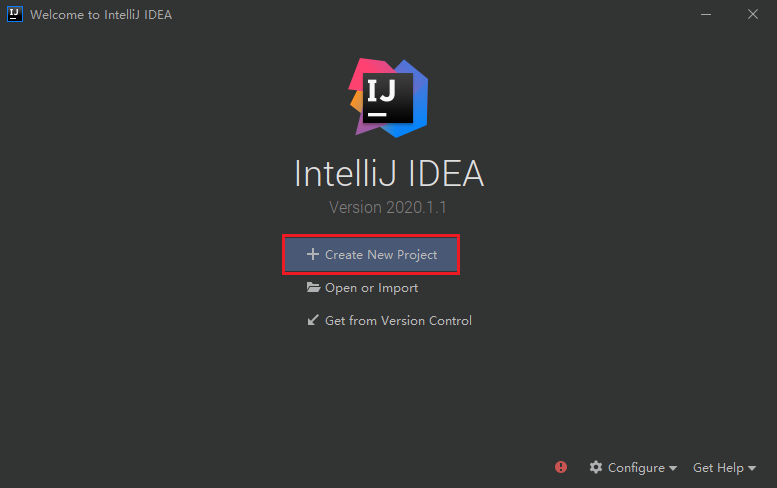The width and height of the screenshot is (777, 488).
Task: Click the plus icon beside Create New Project
Action: click(312, 254)
